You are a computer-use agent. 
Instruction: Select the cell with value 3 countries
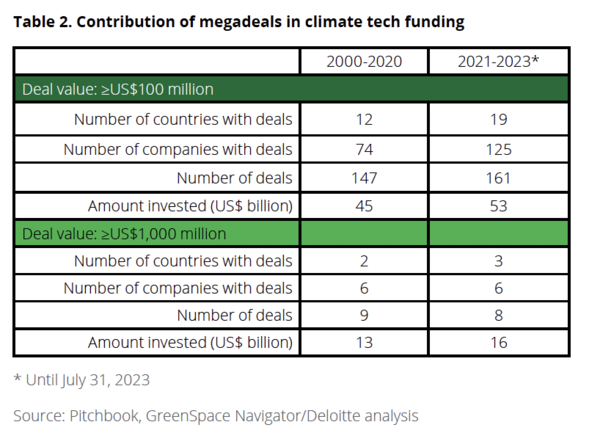click(x=495, y=261)
